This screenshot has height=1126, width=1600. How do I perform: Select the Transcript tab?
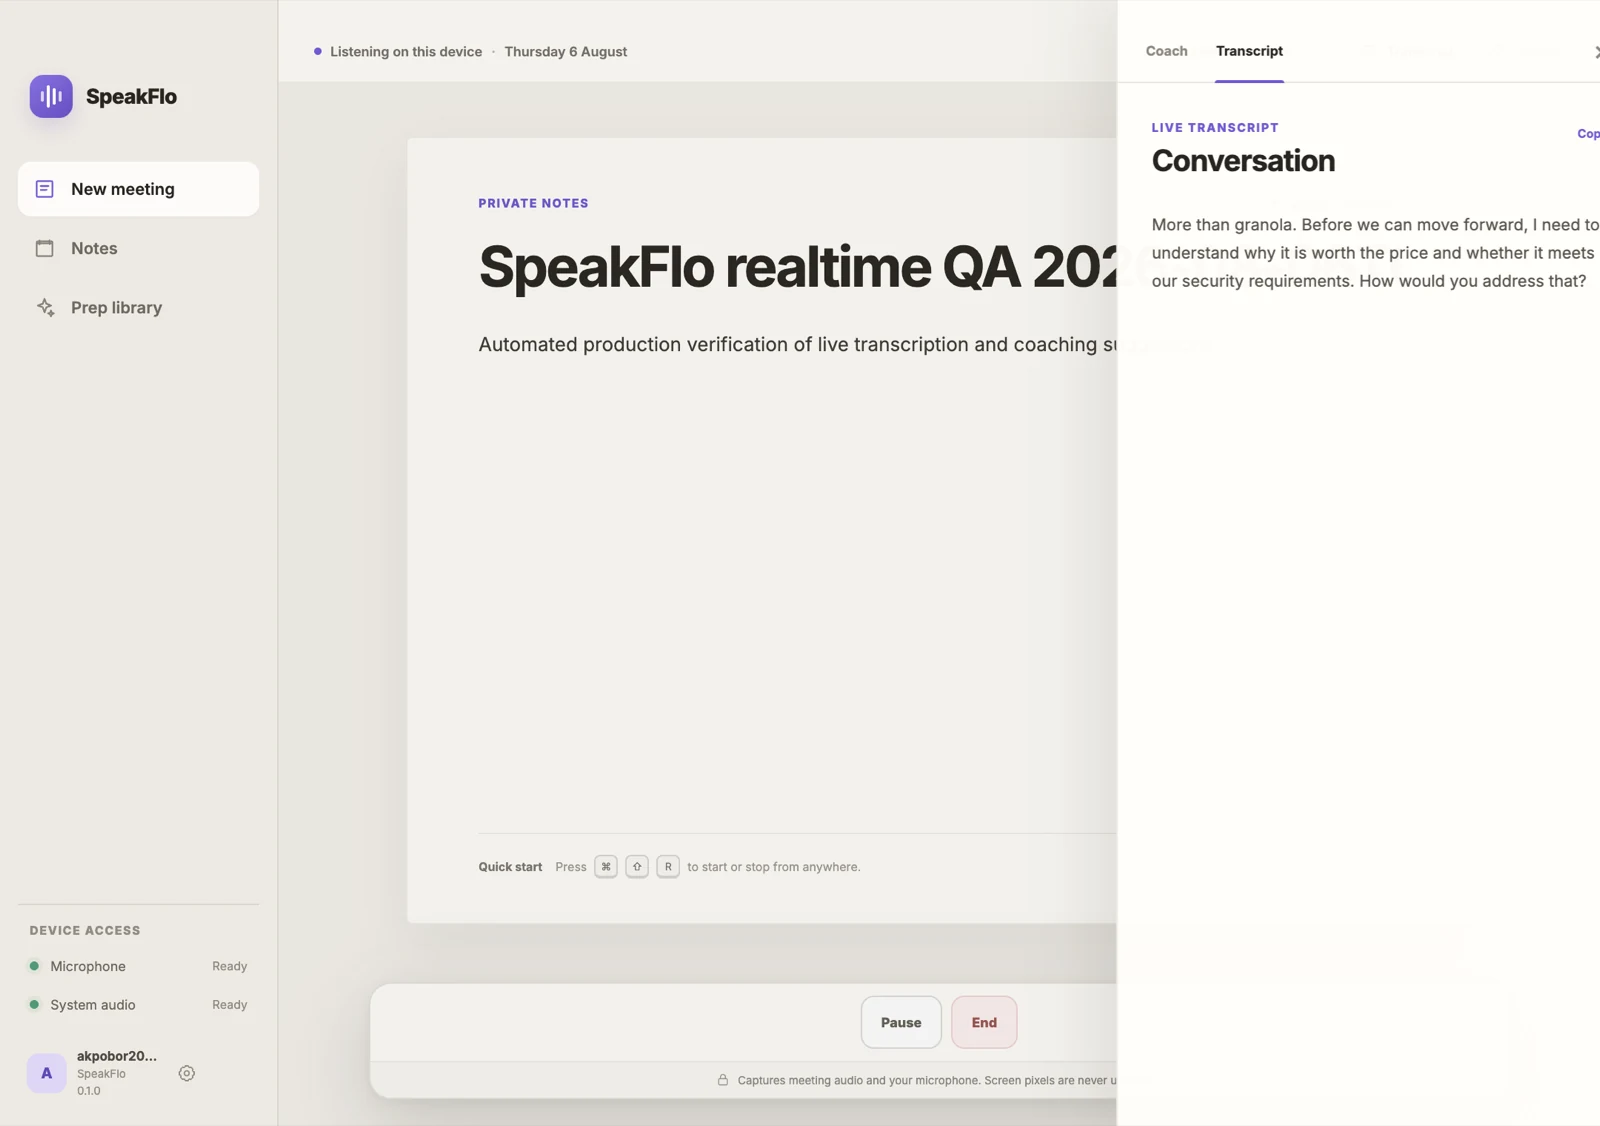tap(1249, 51)
